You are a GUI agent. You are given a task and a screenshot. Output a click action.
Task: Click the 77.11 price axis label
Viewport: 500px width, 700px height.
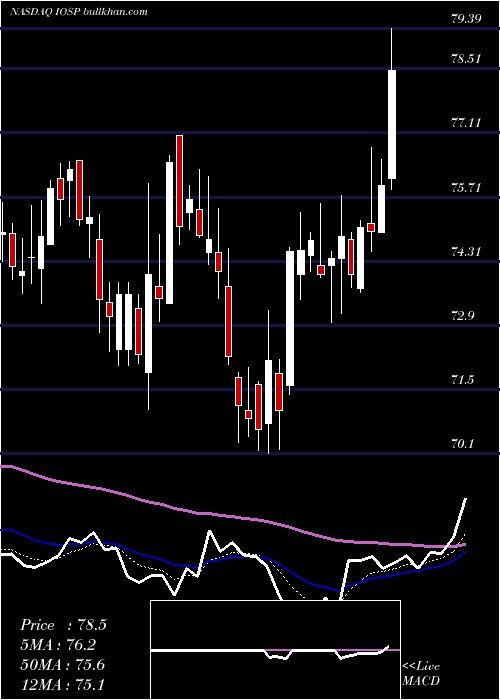pos(467,123)
